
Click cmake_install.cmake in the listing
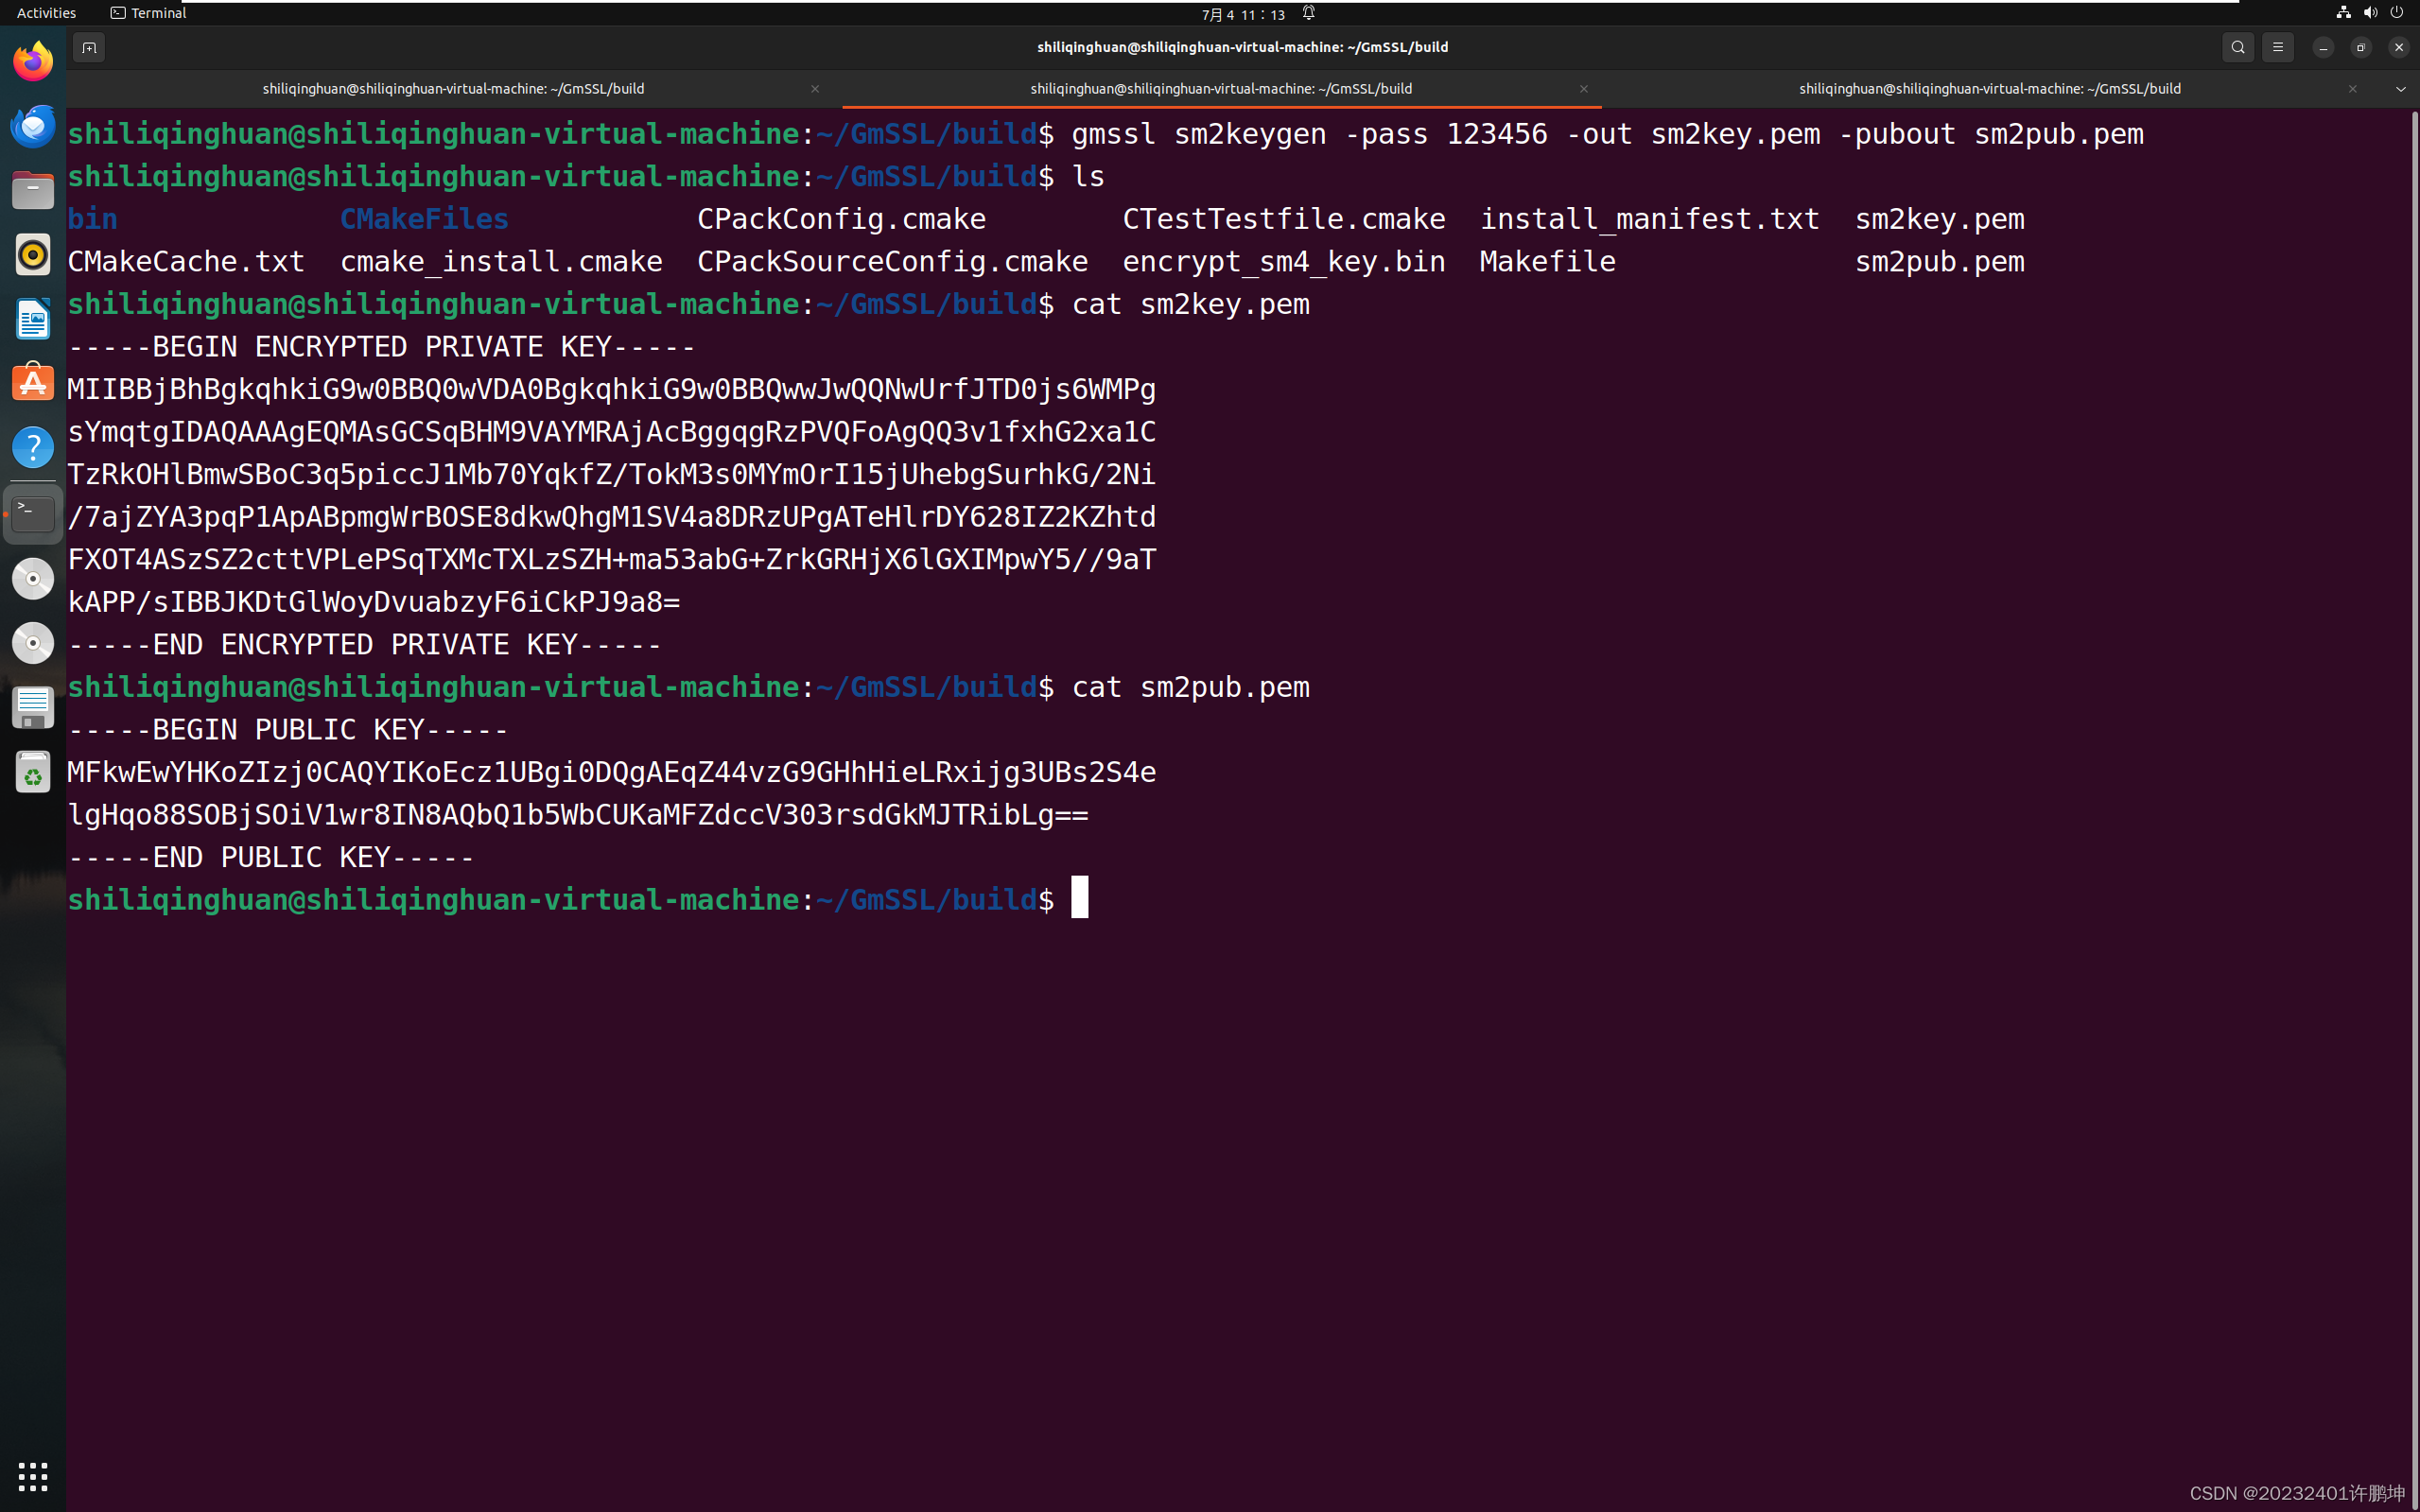[501, 262]
